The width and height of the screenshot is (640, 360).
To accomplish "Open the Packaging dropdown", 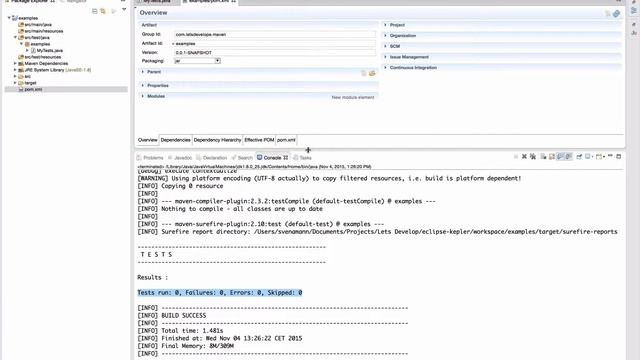I will [x=218, y=61].
